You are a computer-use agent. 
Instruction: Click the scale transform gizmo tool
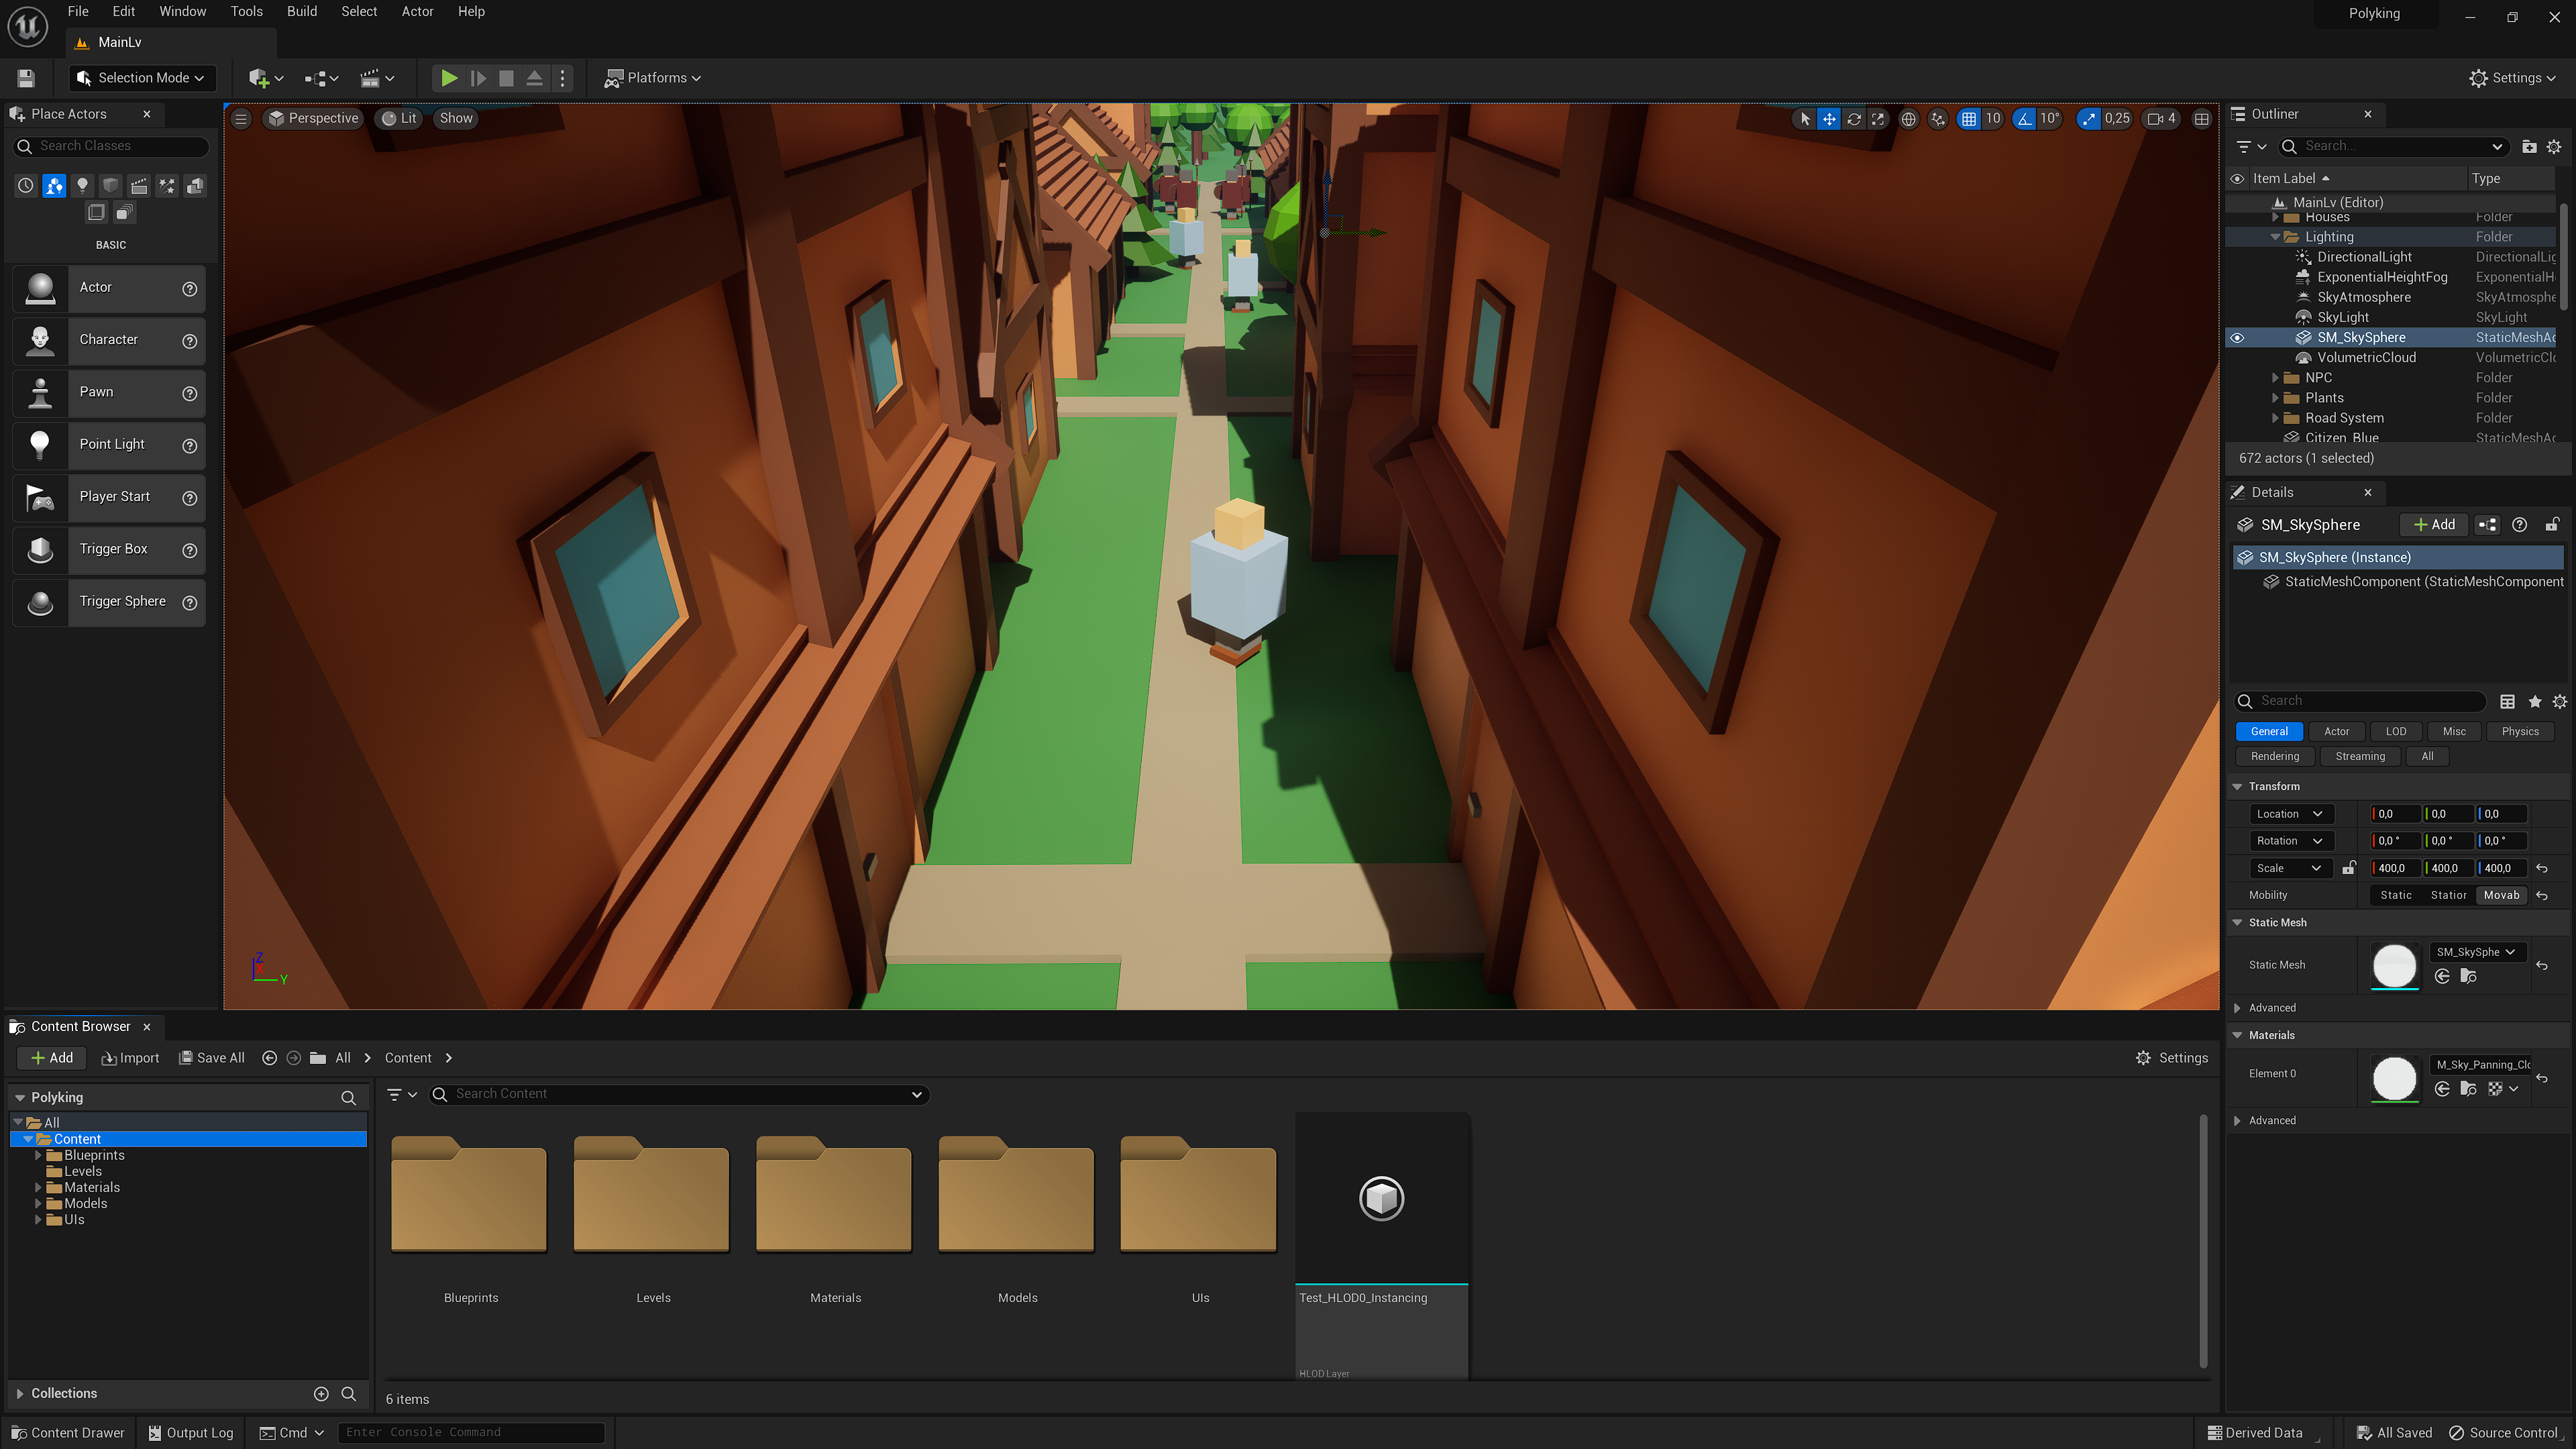coord(1878,119)
